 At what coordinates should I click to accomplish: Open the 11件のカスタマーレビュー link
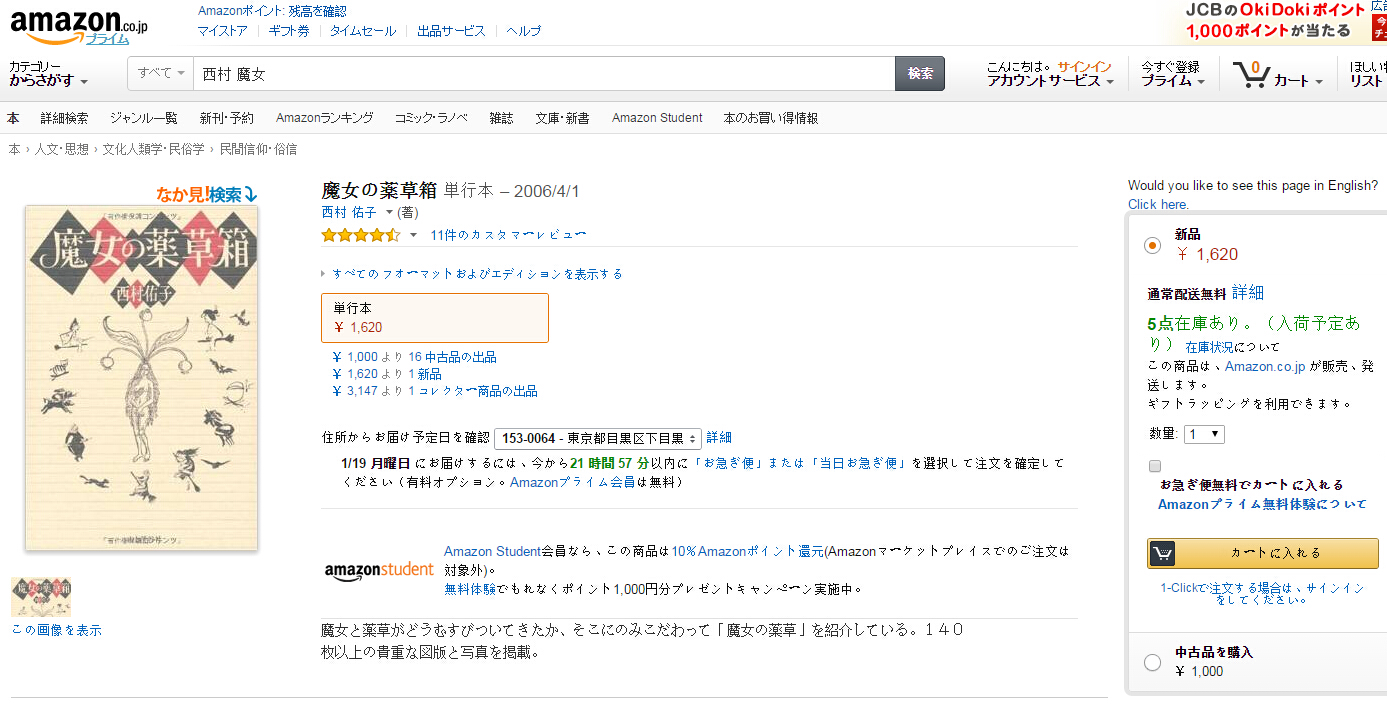(508, 236)
